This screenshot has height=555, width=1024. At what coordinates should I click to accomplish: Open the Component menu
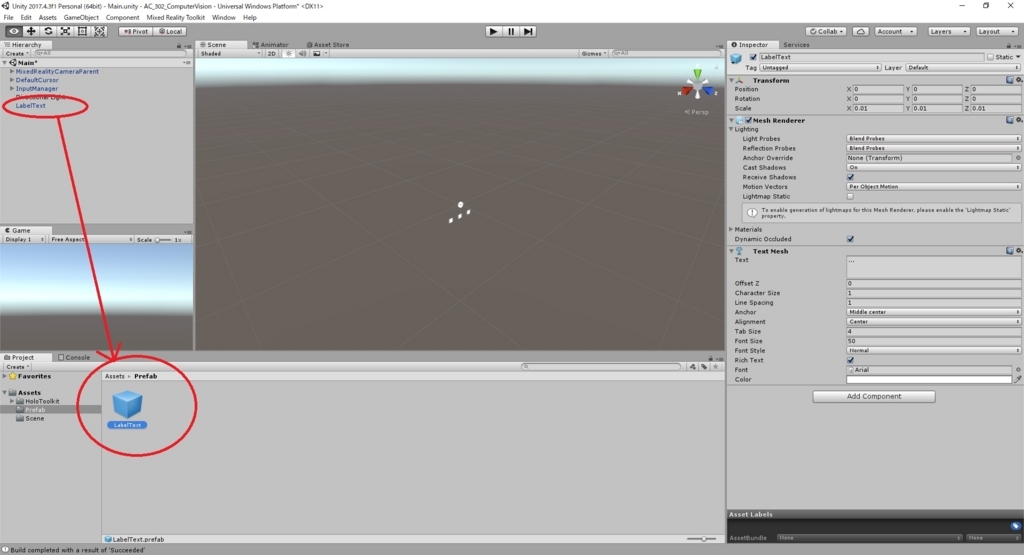[122, 18]
